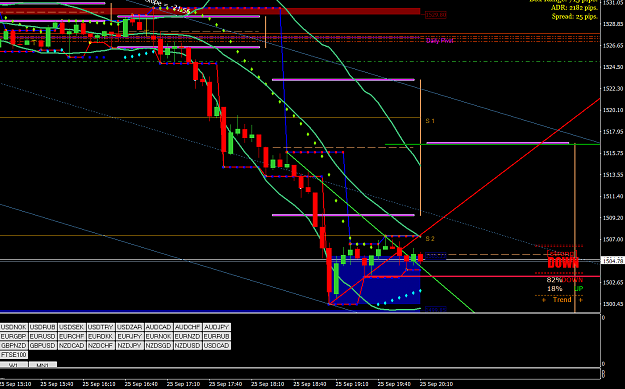
Task: Select the EURDKK symbol button
Action: tap(101, 336)
